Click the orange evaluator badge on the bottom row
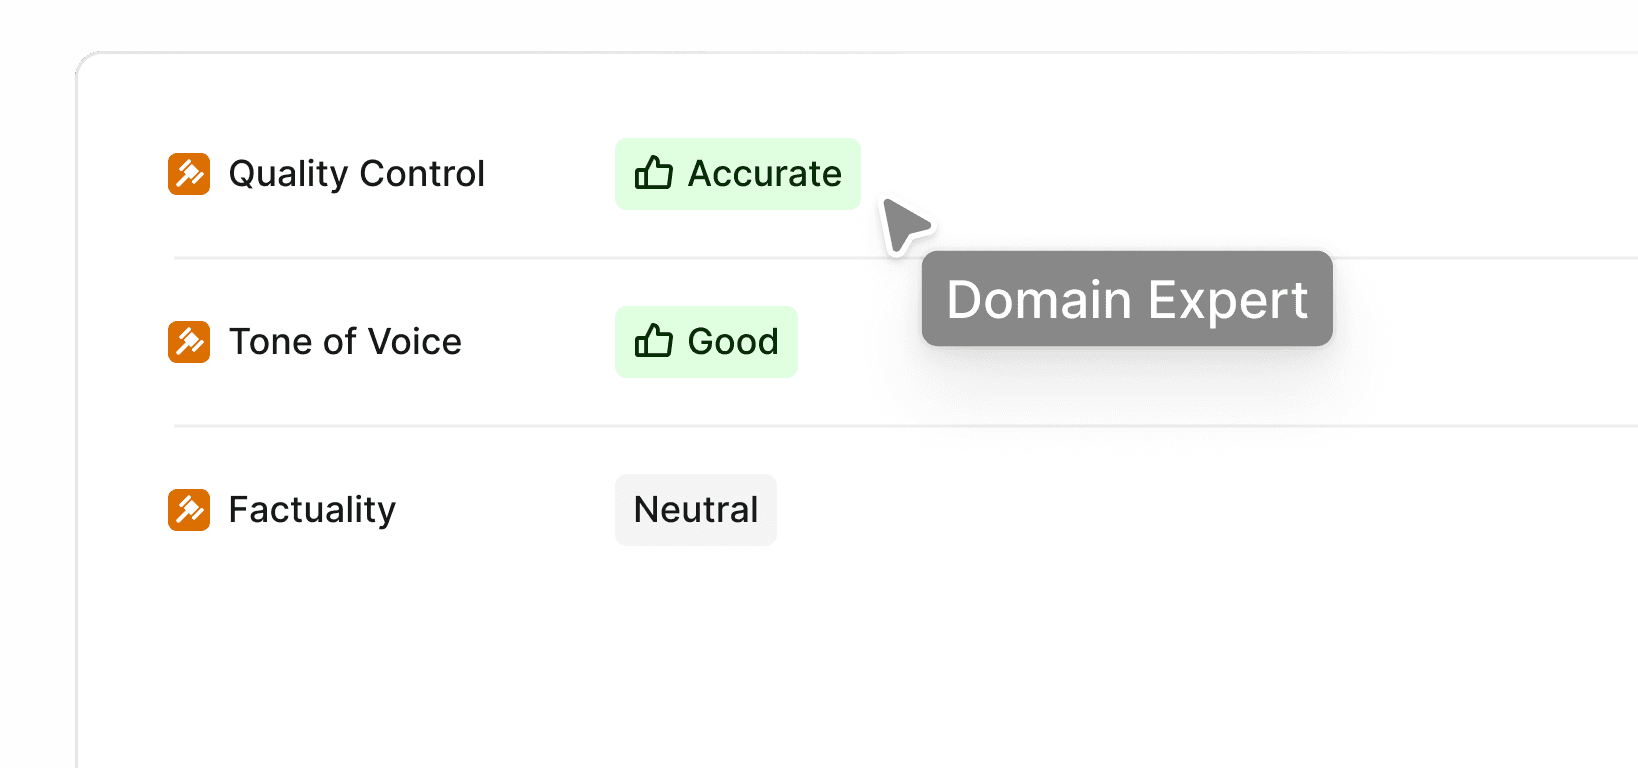 (x=189, y=510)
